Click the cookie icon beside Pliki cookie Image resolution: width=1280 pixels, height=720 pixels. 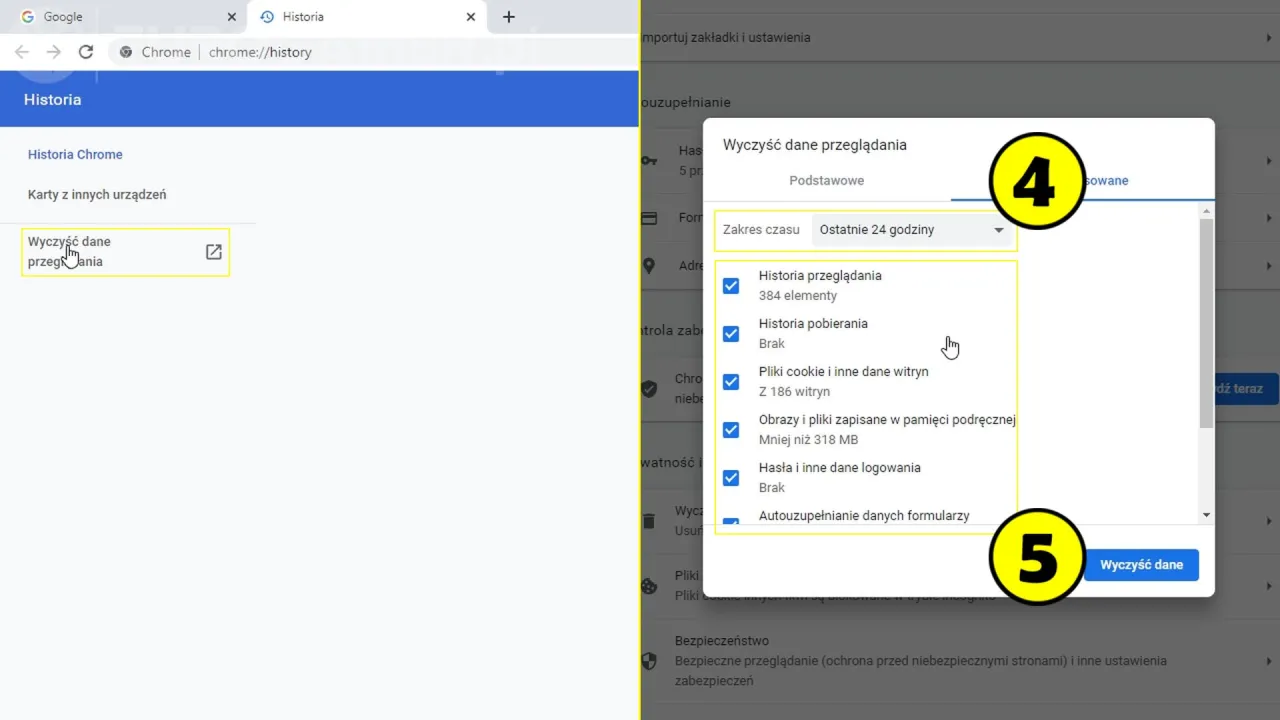click(x=651, y=586)
